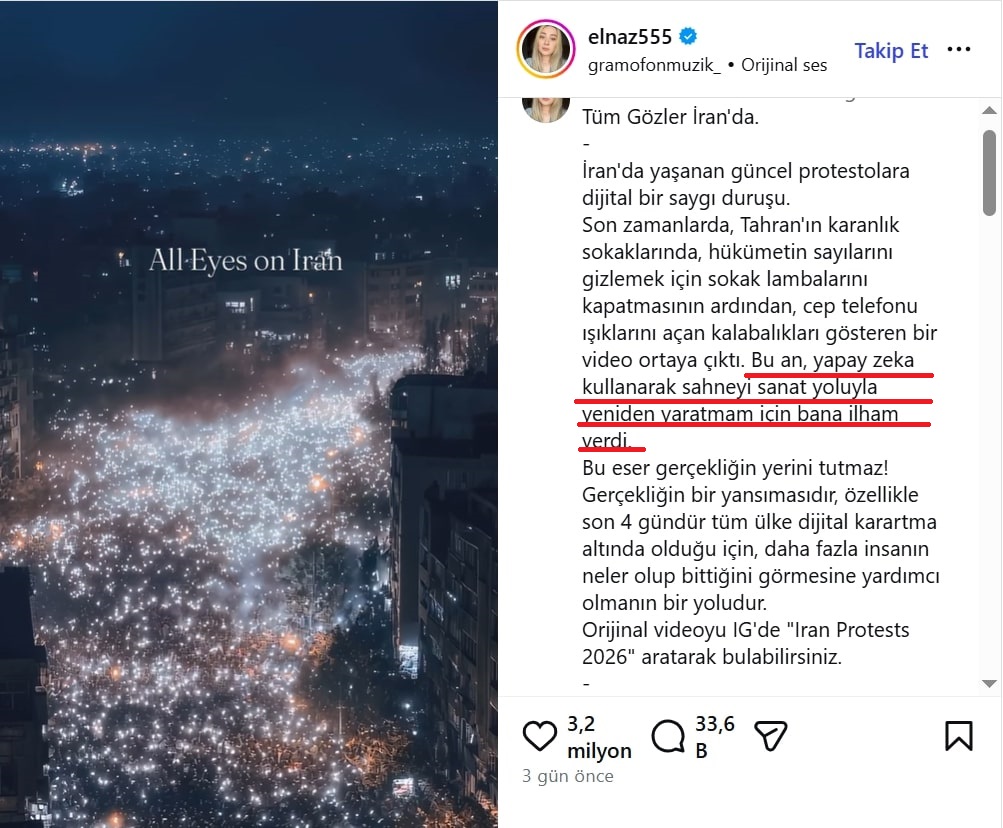Like the post with the heart icon
The width and height of the screenshot is (1003, 828).
[539, 736]
